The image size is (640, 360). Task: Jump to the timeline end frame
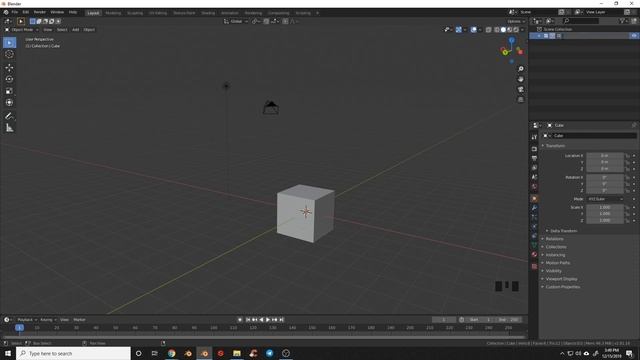tap(281, 320)
